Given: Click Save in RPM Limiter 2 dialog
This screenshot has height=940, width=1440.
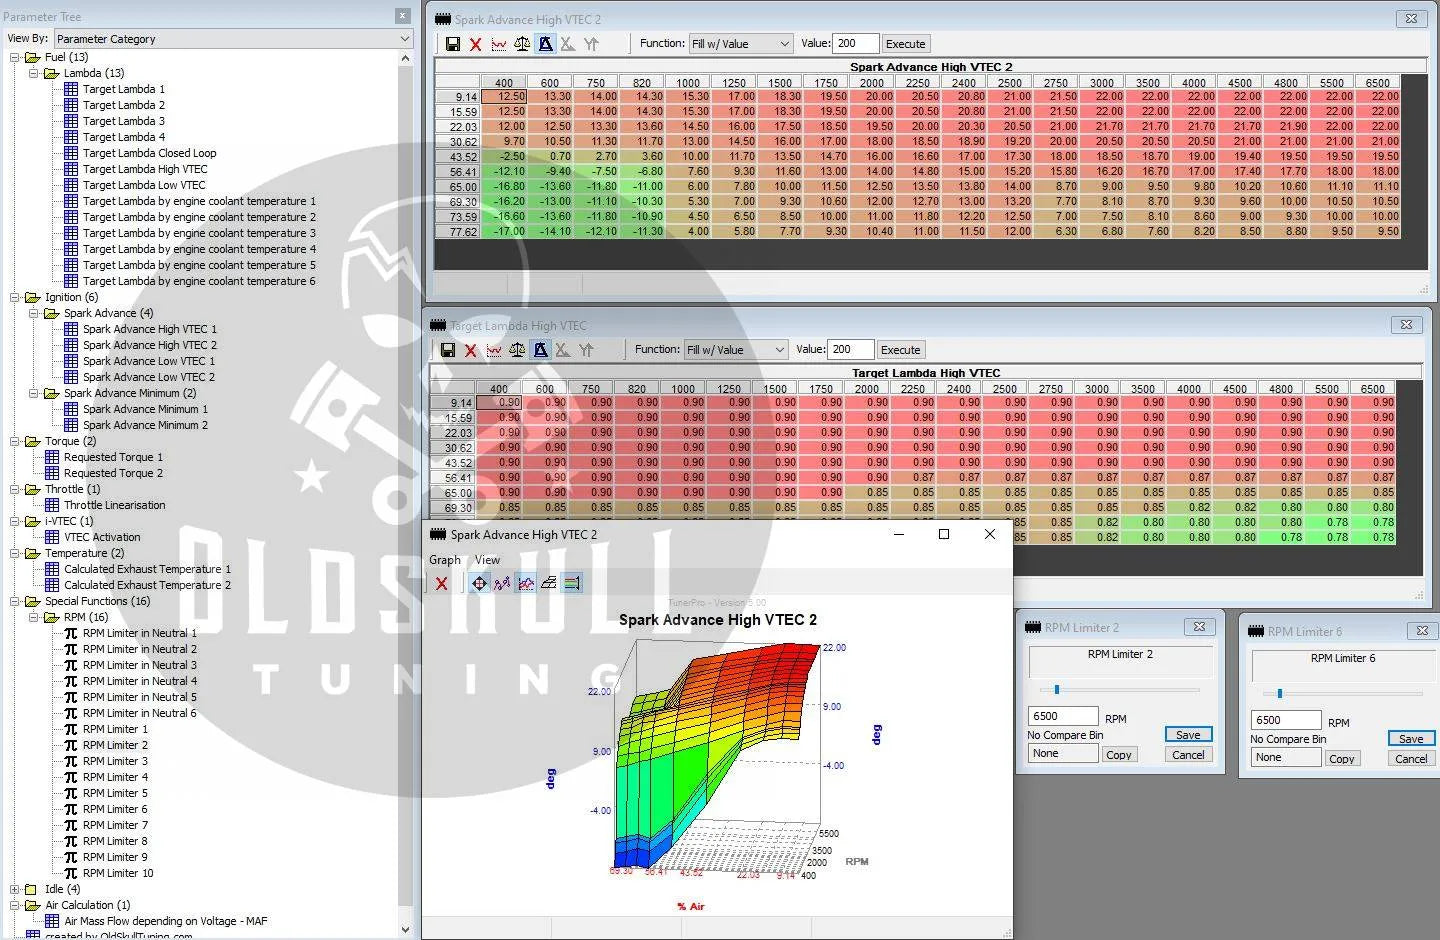Looking at the screenshot, I should click(x=1188, y=735).
